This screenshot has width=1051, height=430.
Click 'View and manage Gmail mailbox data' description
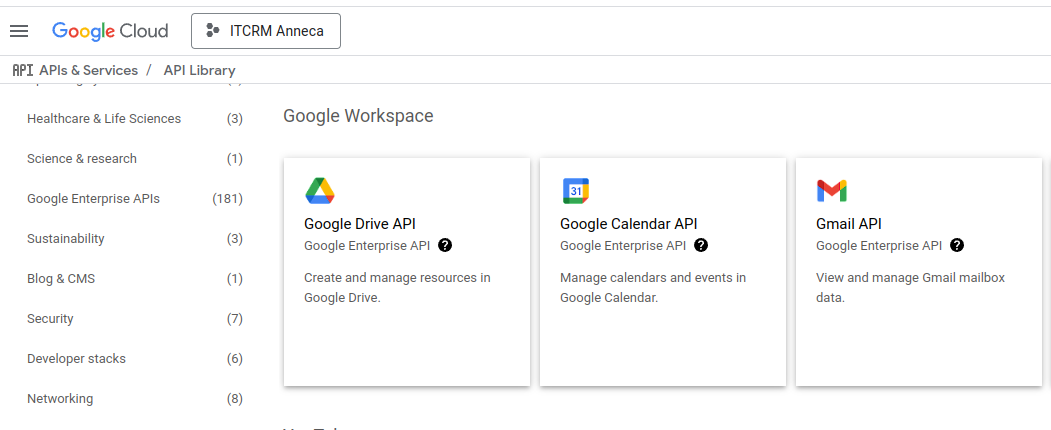point(910,287)
